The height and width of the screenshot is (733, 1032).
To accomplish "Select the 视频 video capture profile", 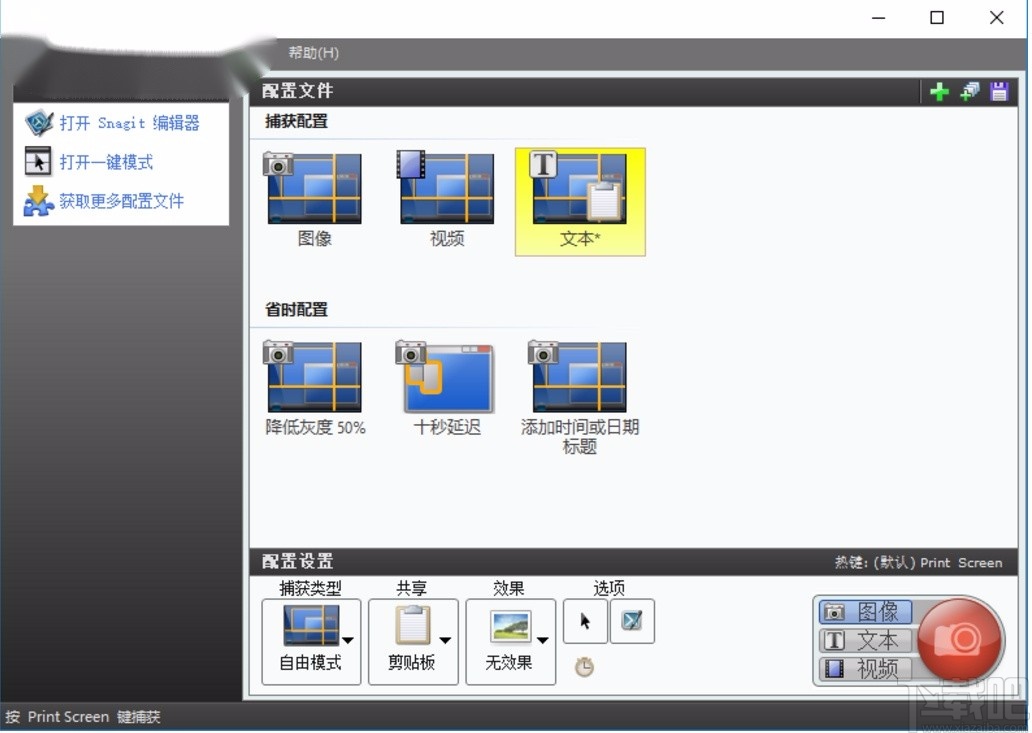I will (x=447, y=200).
